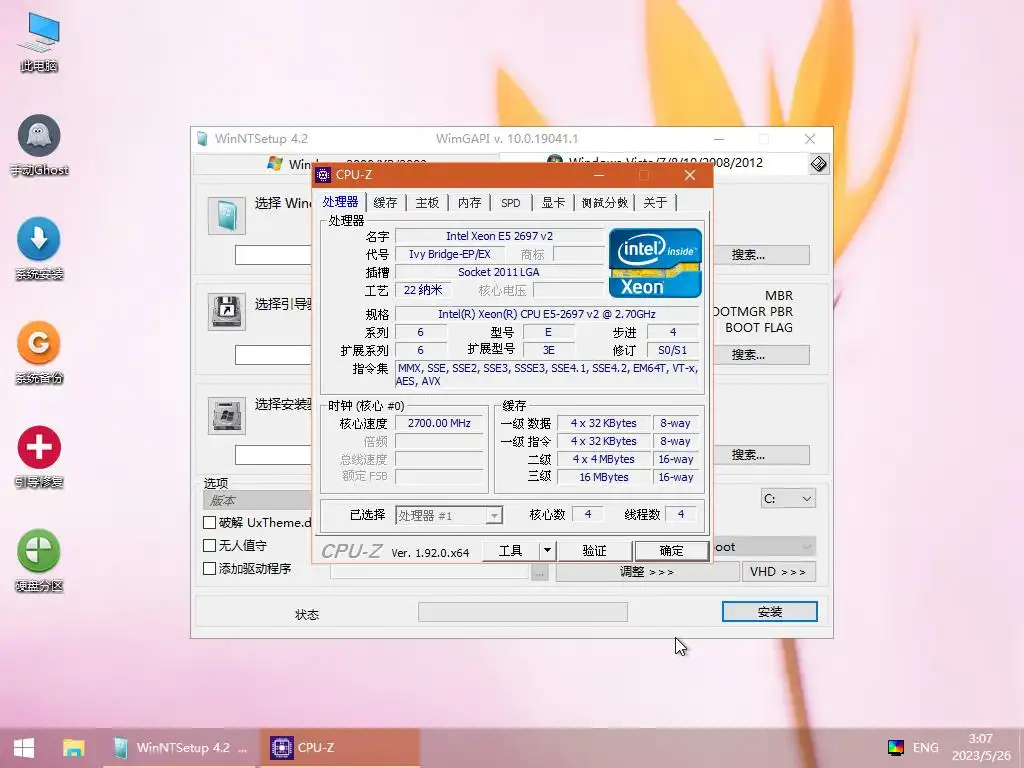Viewport: 1024px width, 768px height.
Task: Launch the 引导修复 desktop shortcut
Action: 39,457
